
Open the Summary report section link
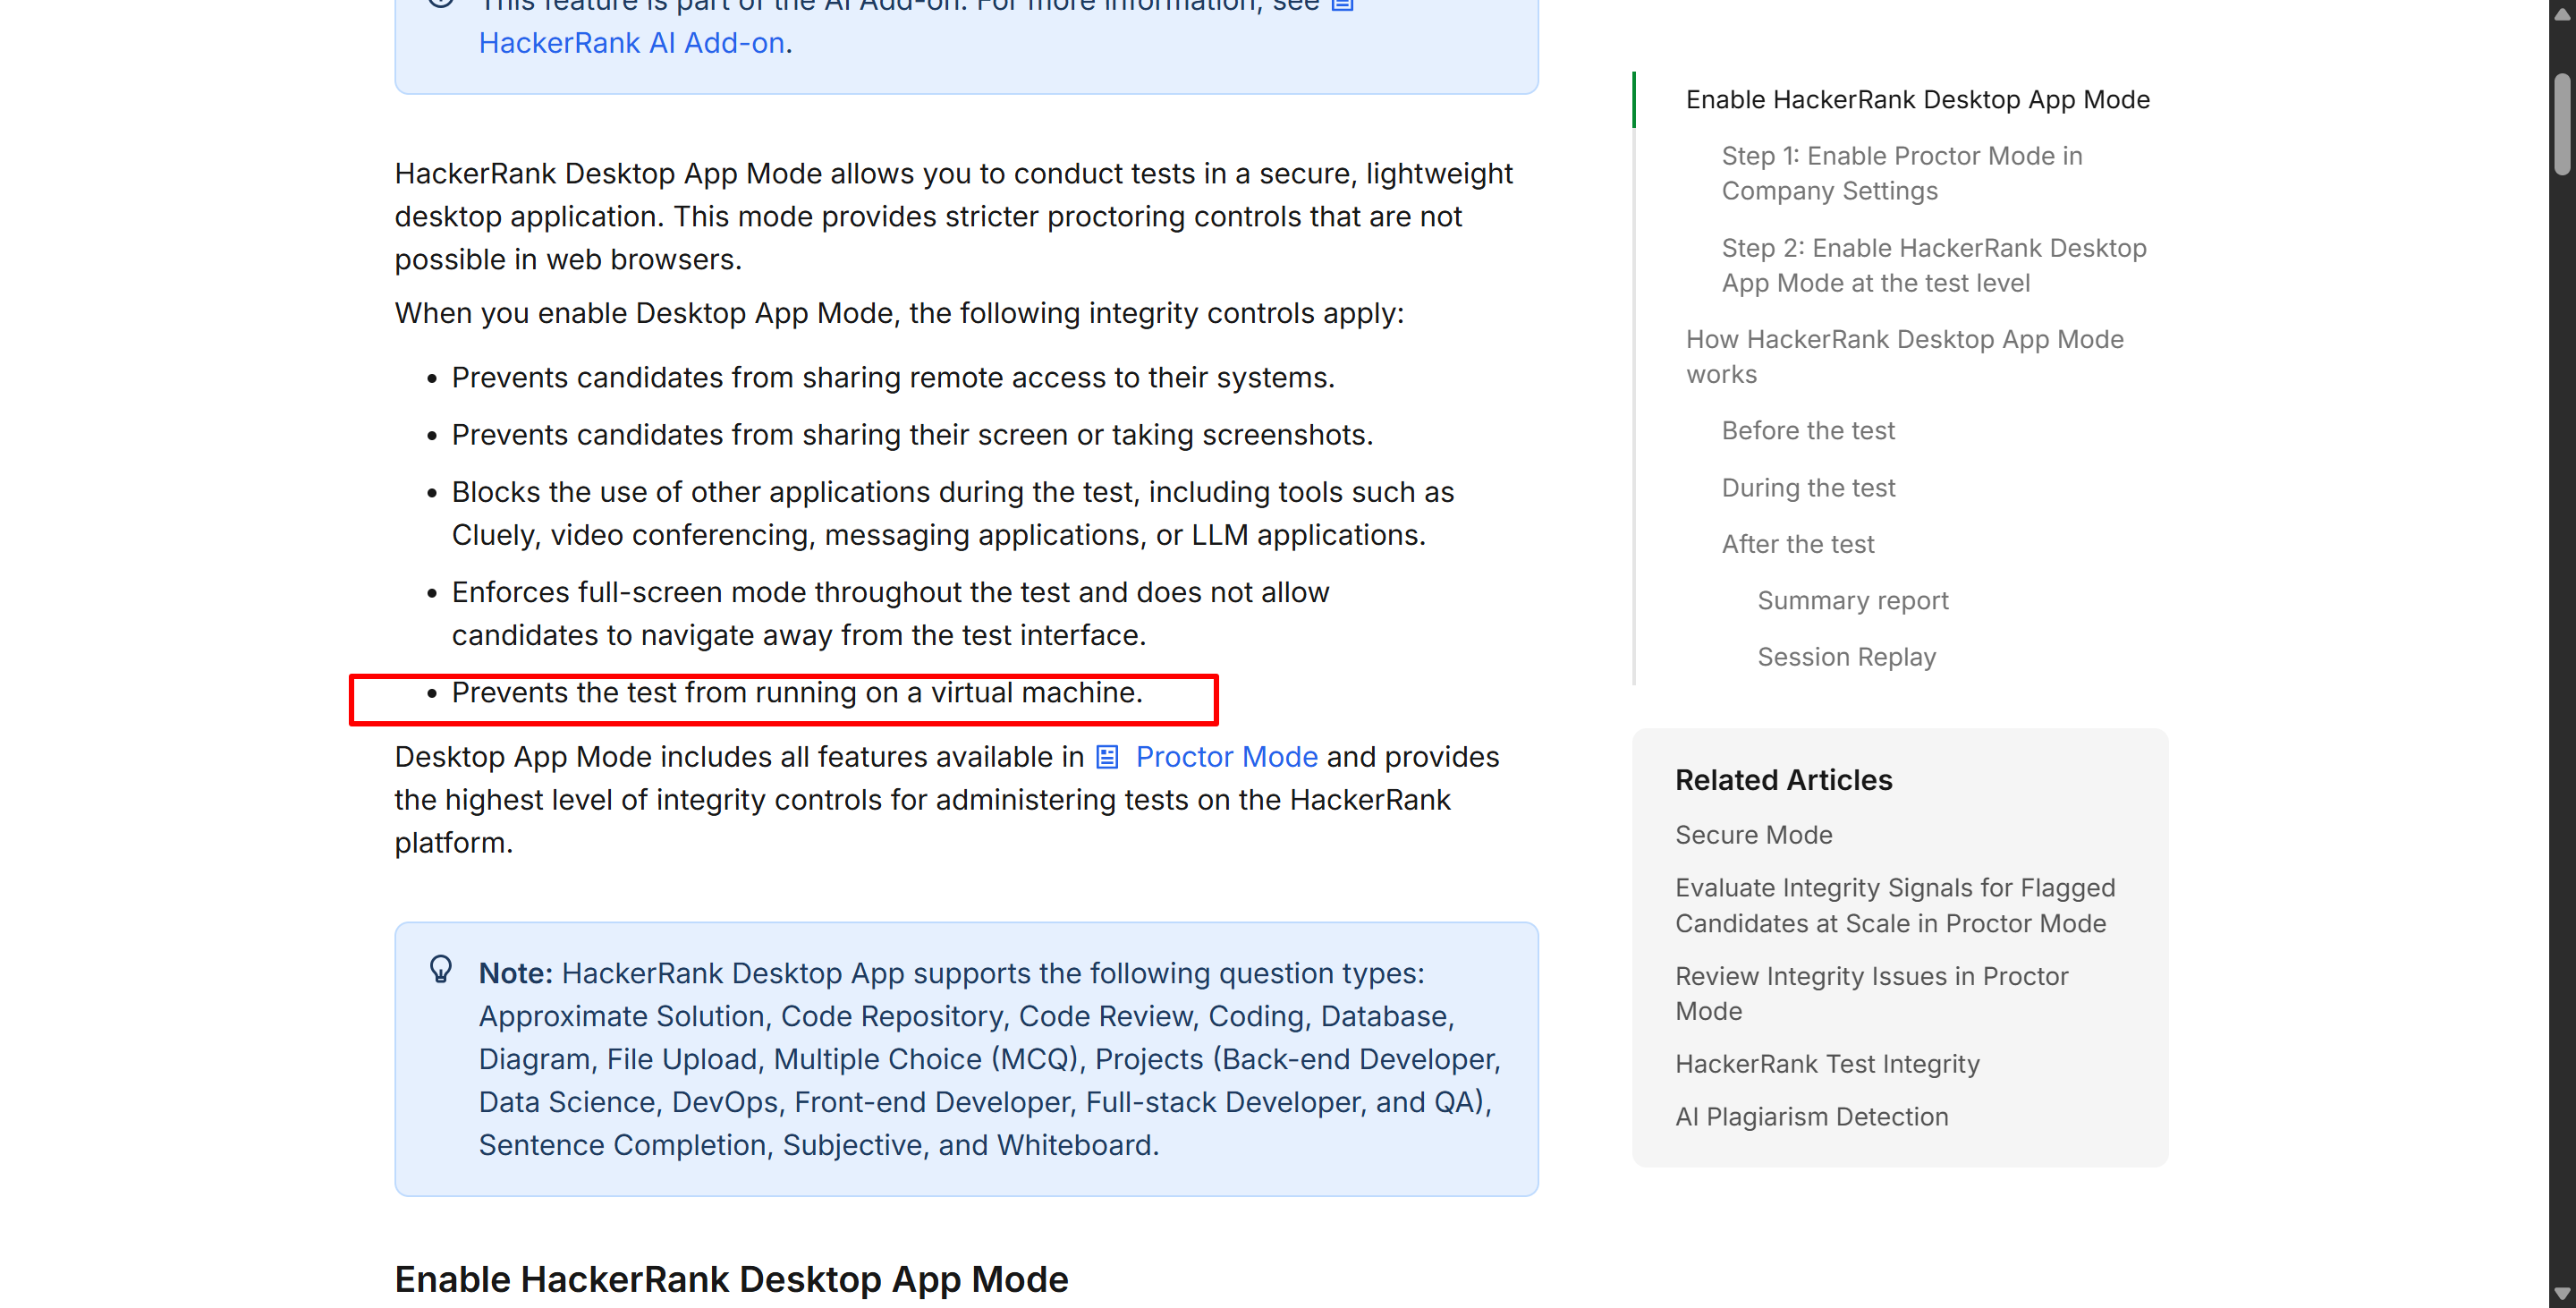tap(1852, 600)
